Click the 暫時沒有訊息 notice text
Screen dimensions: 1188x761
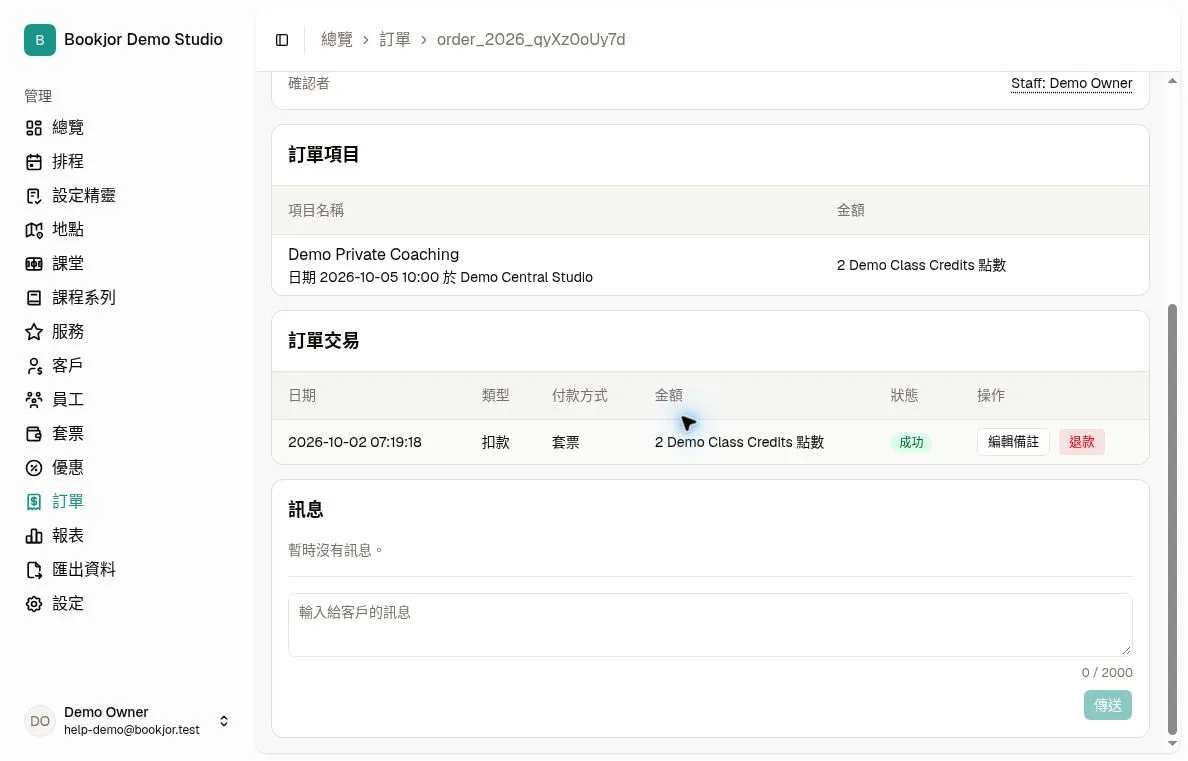(x=336, y=550)
